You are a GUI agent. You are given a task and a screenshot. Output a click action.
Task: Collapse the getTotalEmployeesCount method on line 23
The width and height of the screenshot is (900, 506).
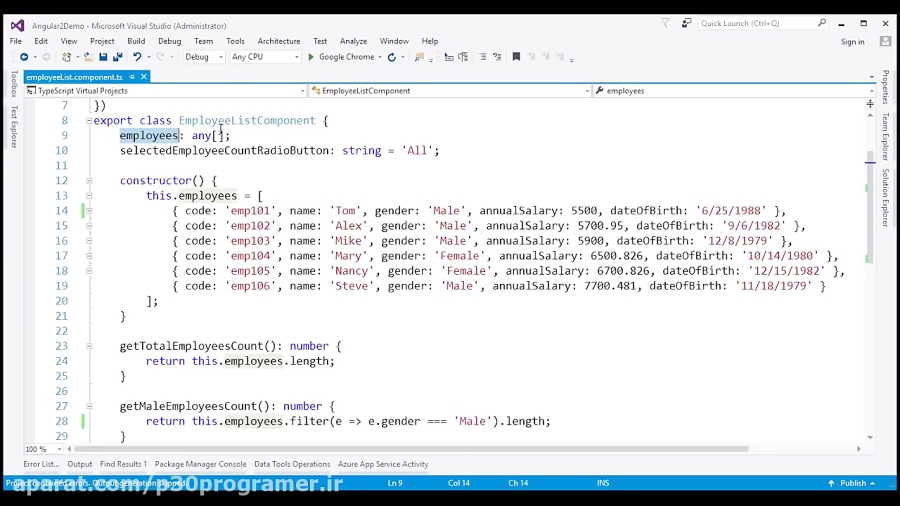point(89,346)
